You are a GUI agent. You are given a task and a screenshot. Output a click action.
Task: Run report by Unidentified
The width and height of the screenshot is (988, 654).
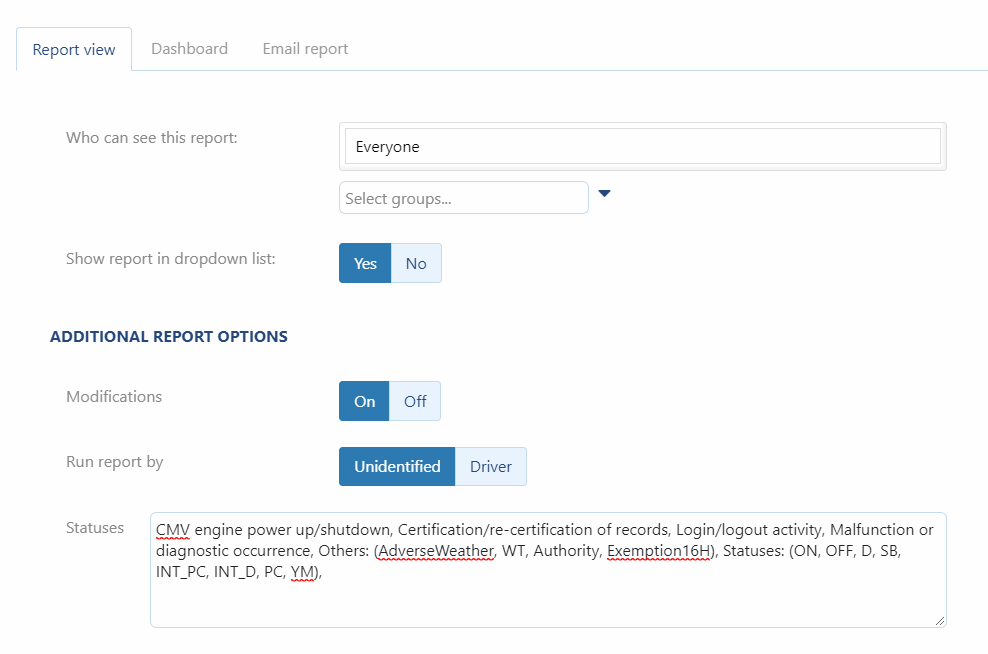point(397,467)
